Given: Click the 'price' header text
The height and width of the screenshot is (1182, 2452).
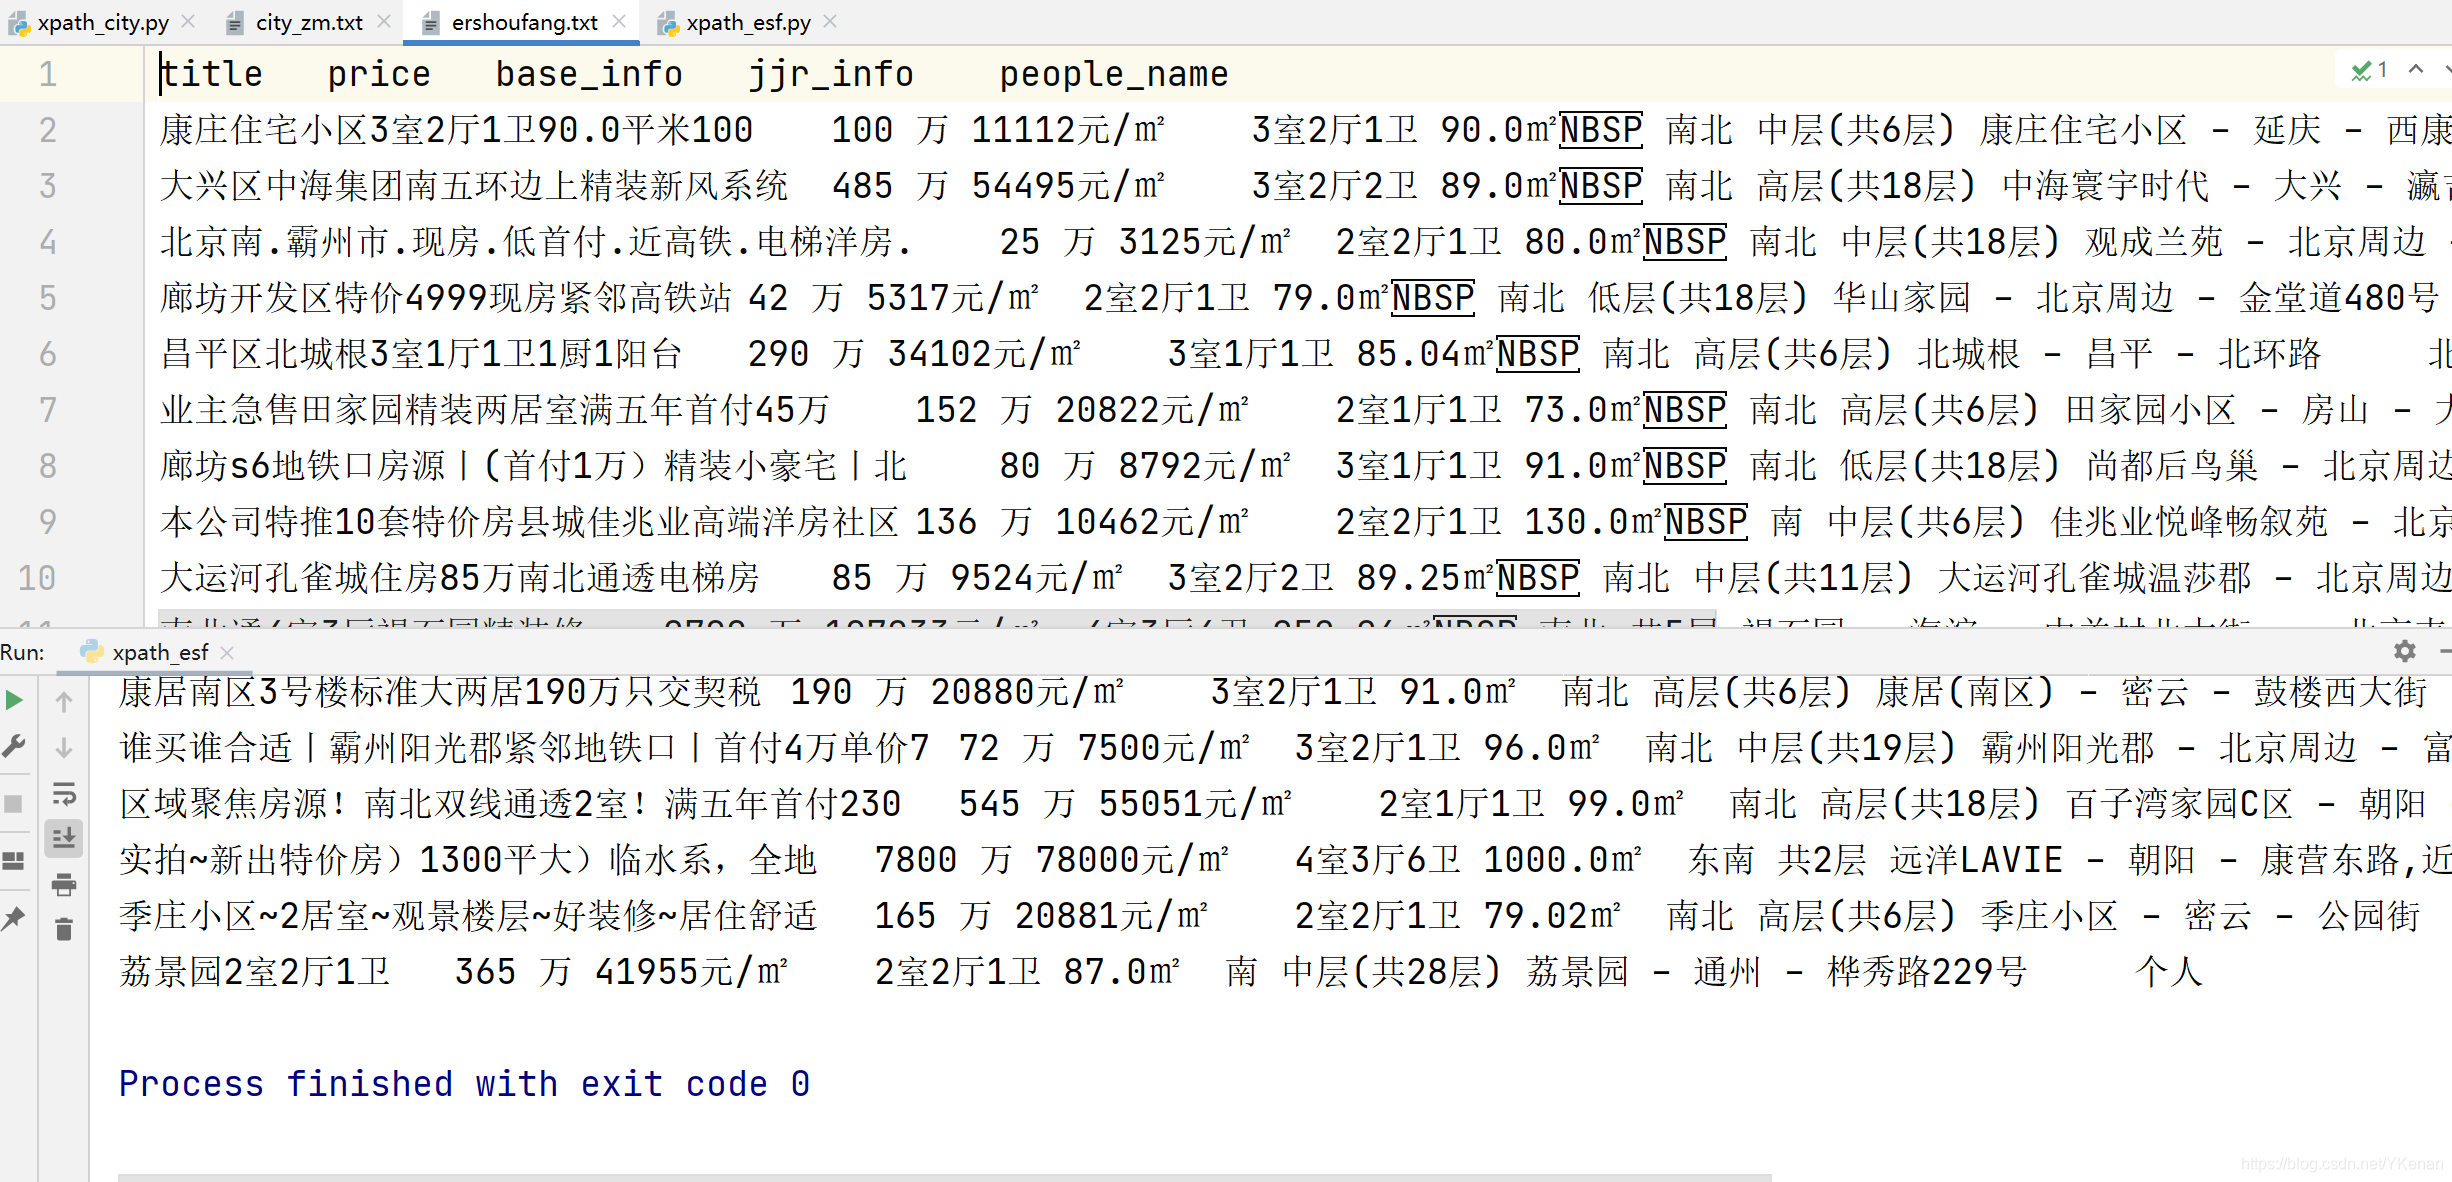Looking at the screenshot, I should tap(379, 74).
